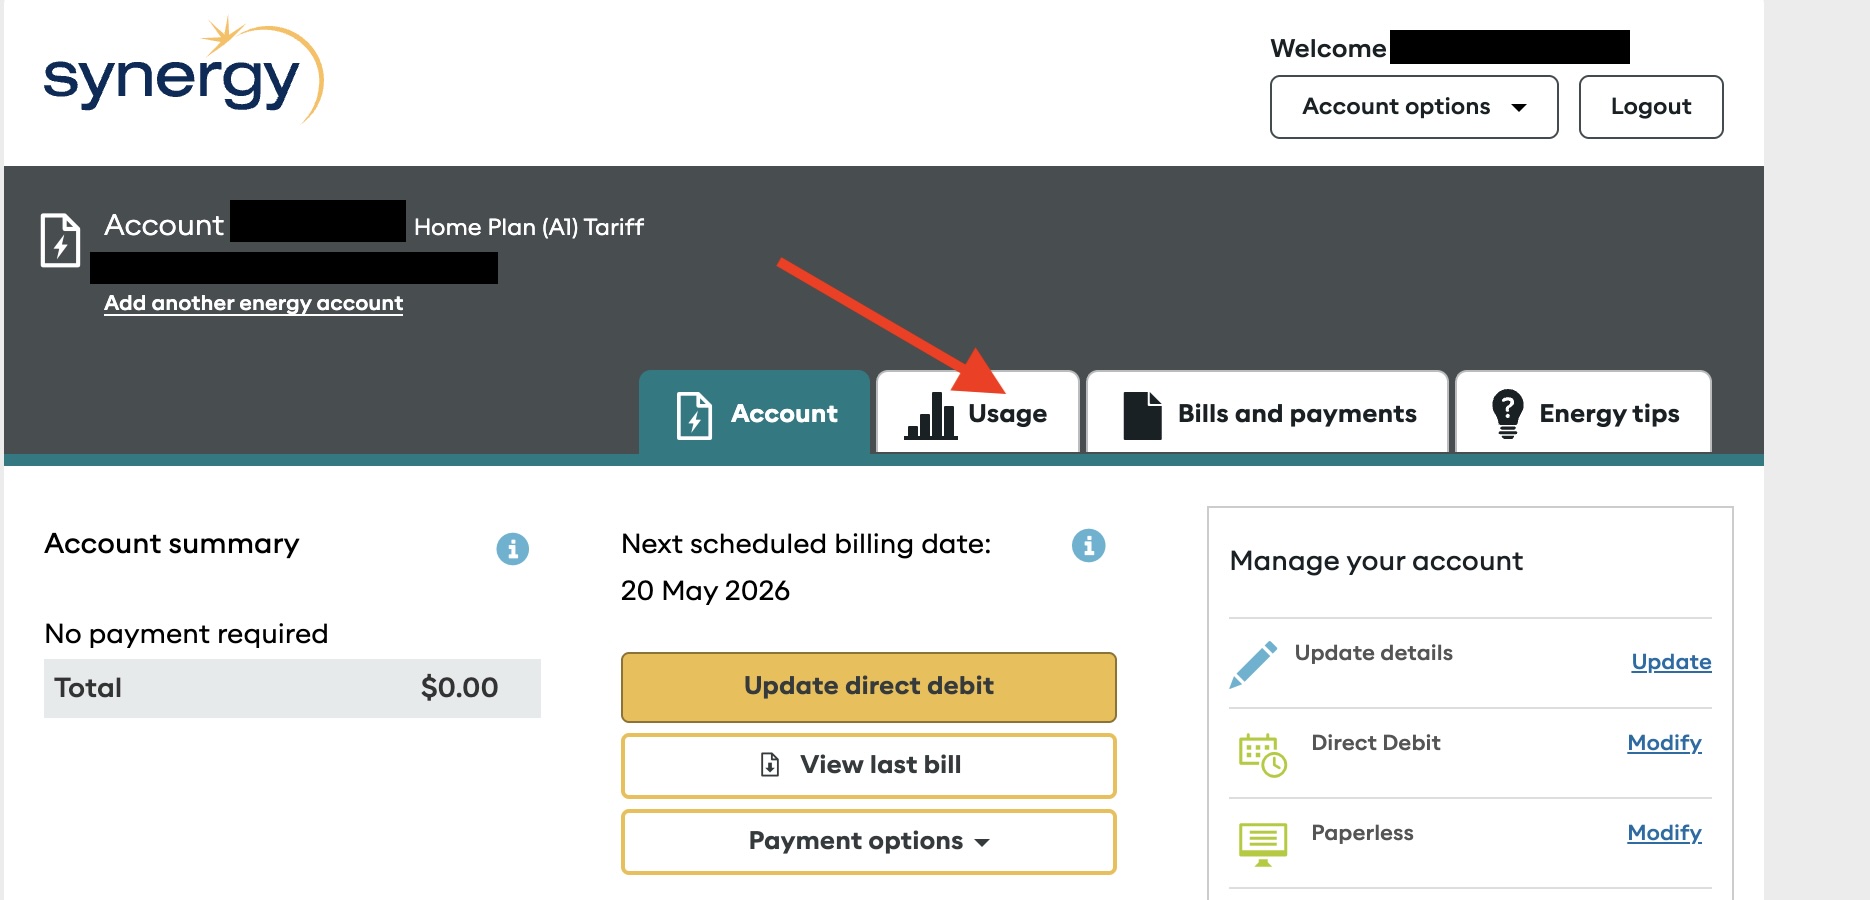Click '20 May 2026' billing date
Screen dimensions: 1870x900
coord(705,591)
